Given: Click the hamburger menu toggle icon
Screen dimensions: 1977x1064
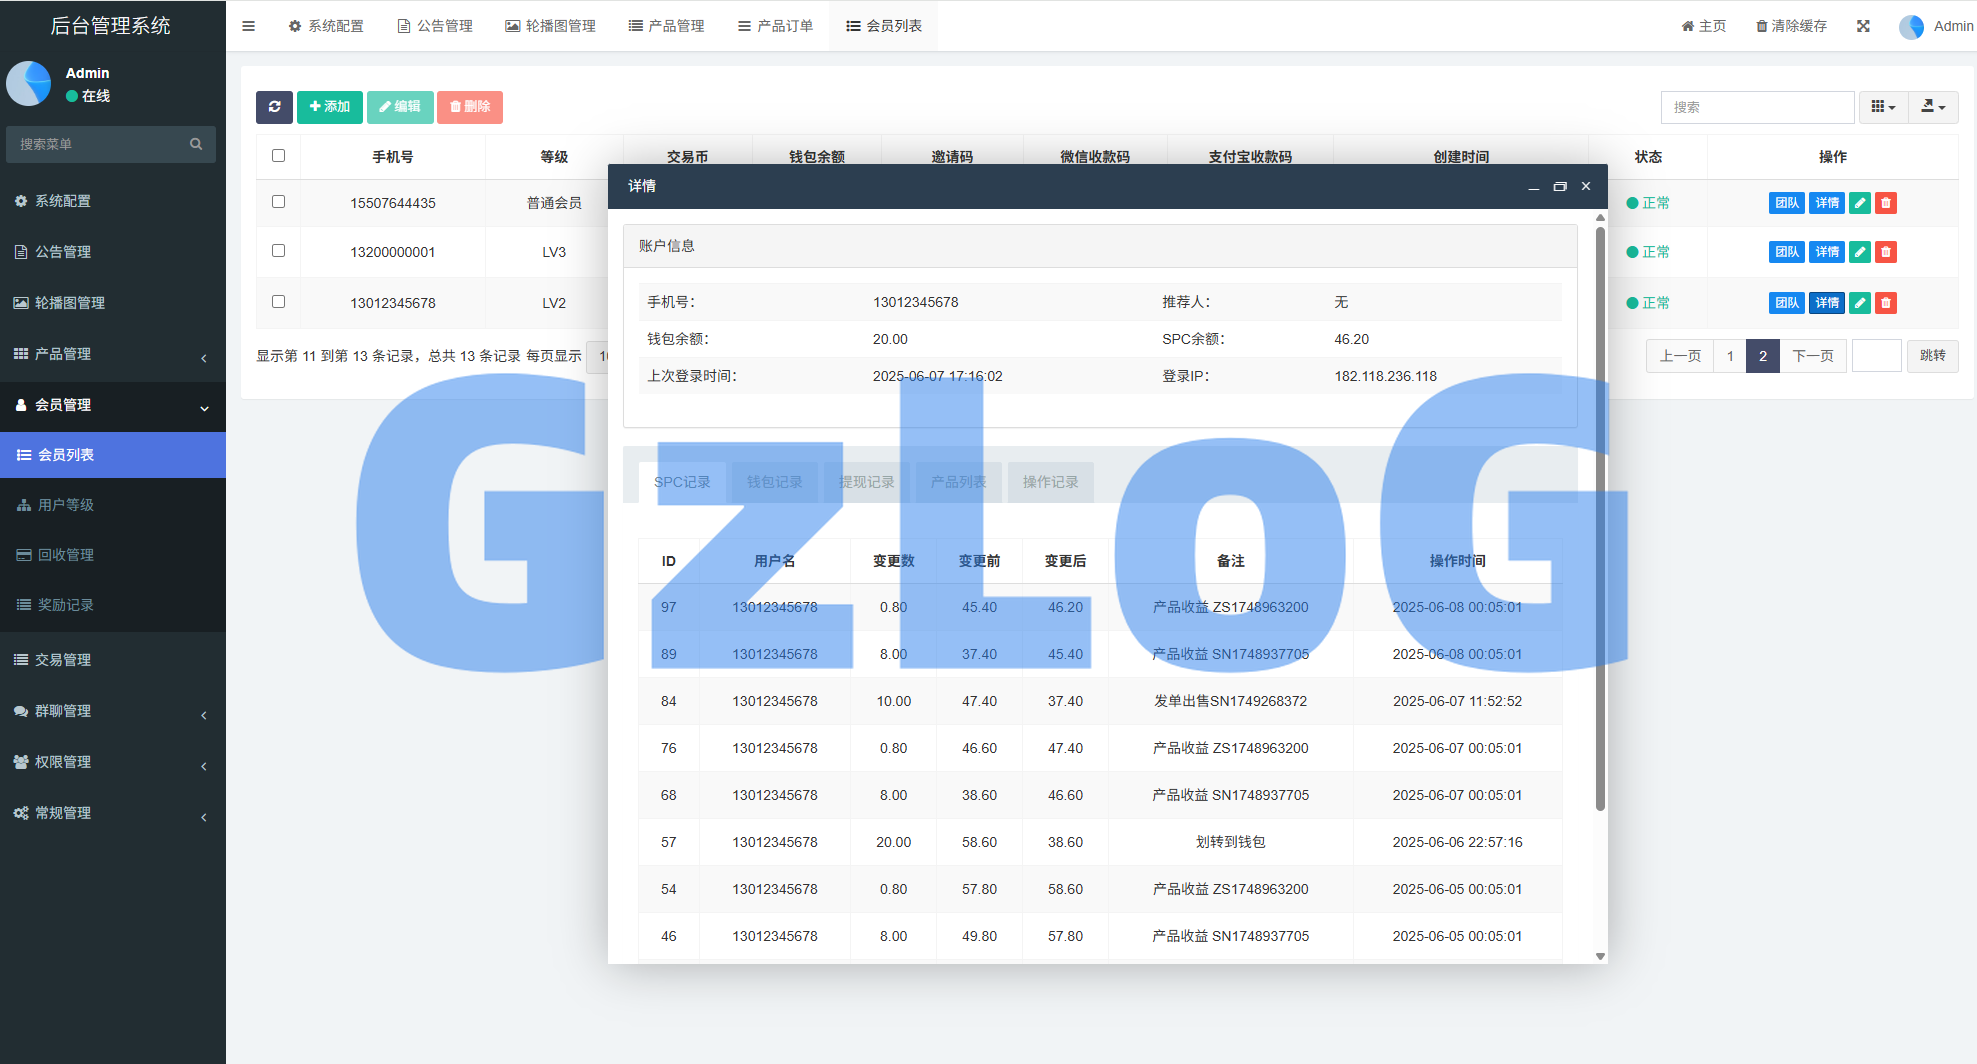Looking at the screenshot, I should coord(249,26).
